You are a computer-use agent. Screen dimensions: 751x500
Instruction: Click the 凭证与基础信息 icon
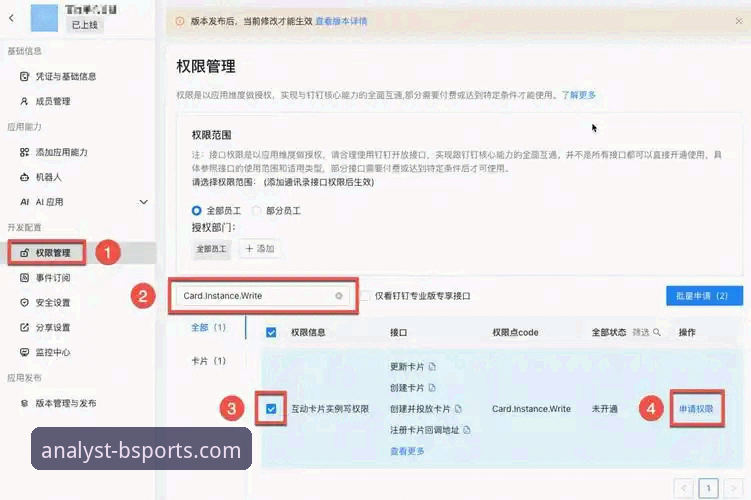(24, 77)
